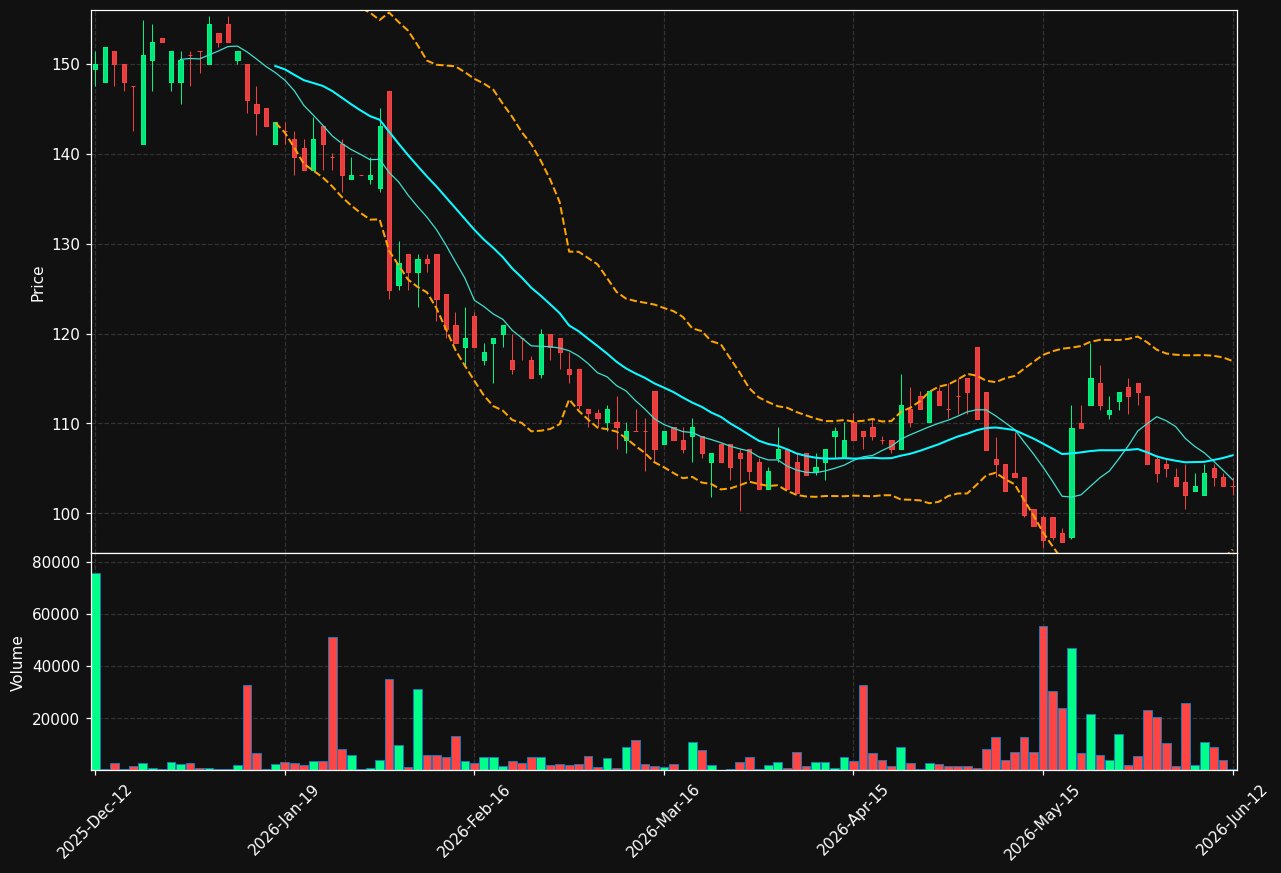Click the 130 price tick label
The image size is (1281, 873).
click(66, 245)
